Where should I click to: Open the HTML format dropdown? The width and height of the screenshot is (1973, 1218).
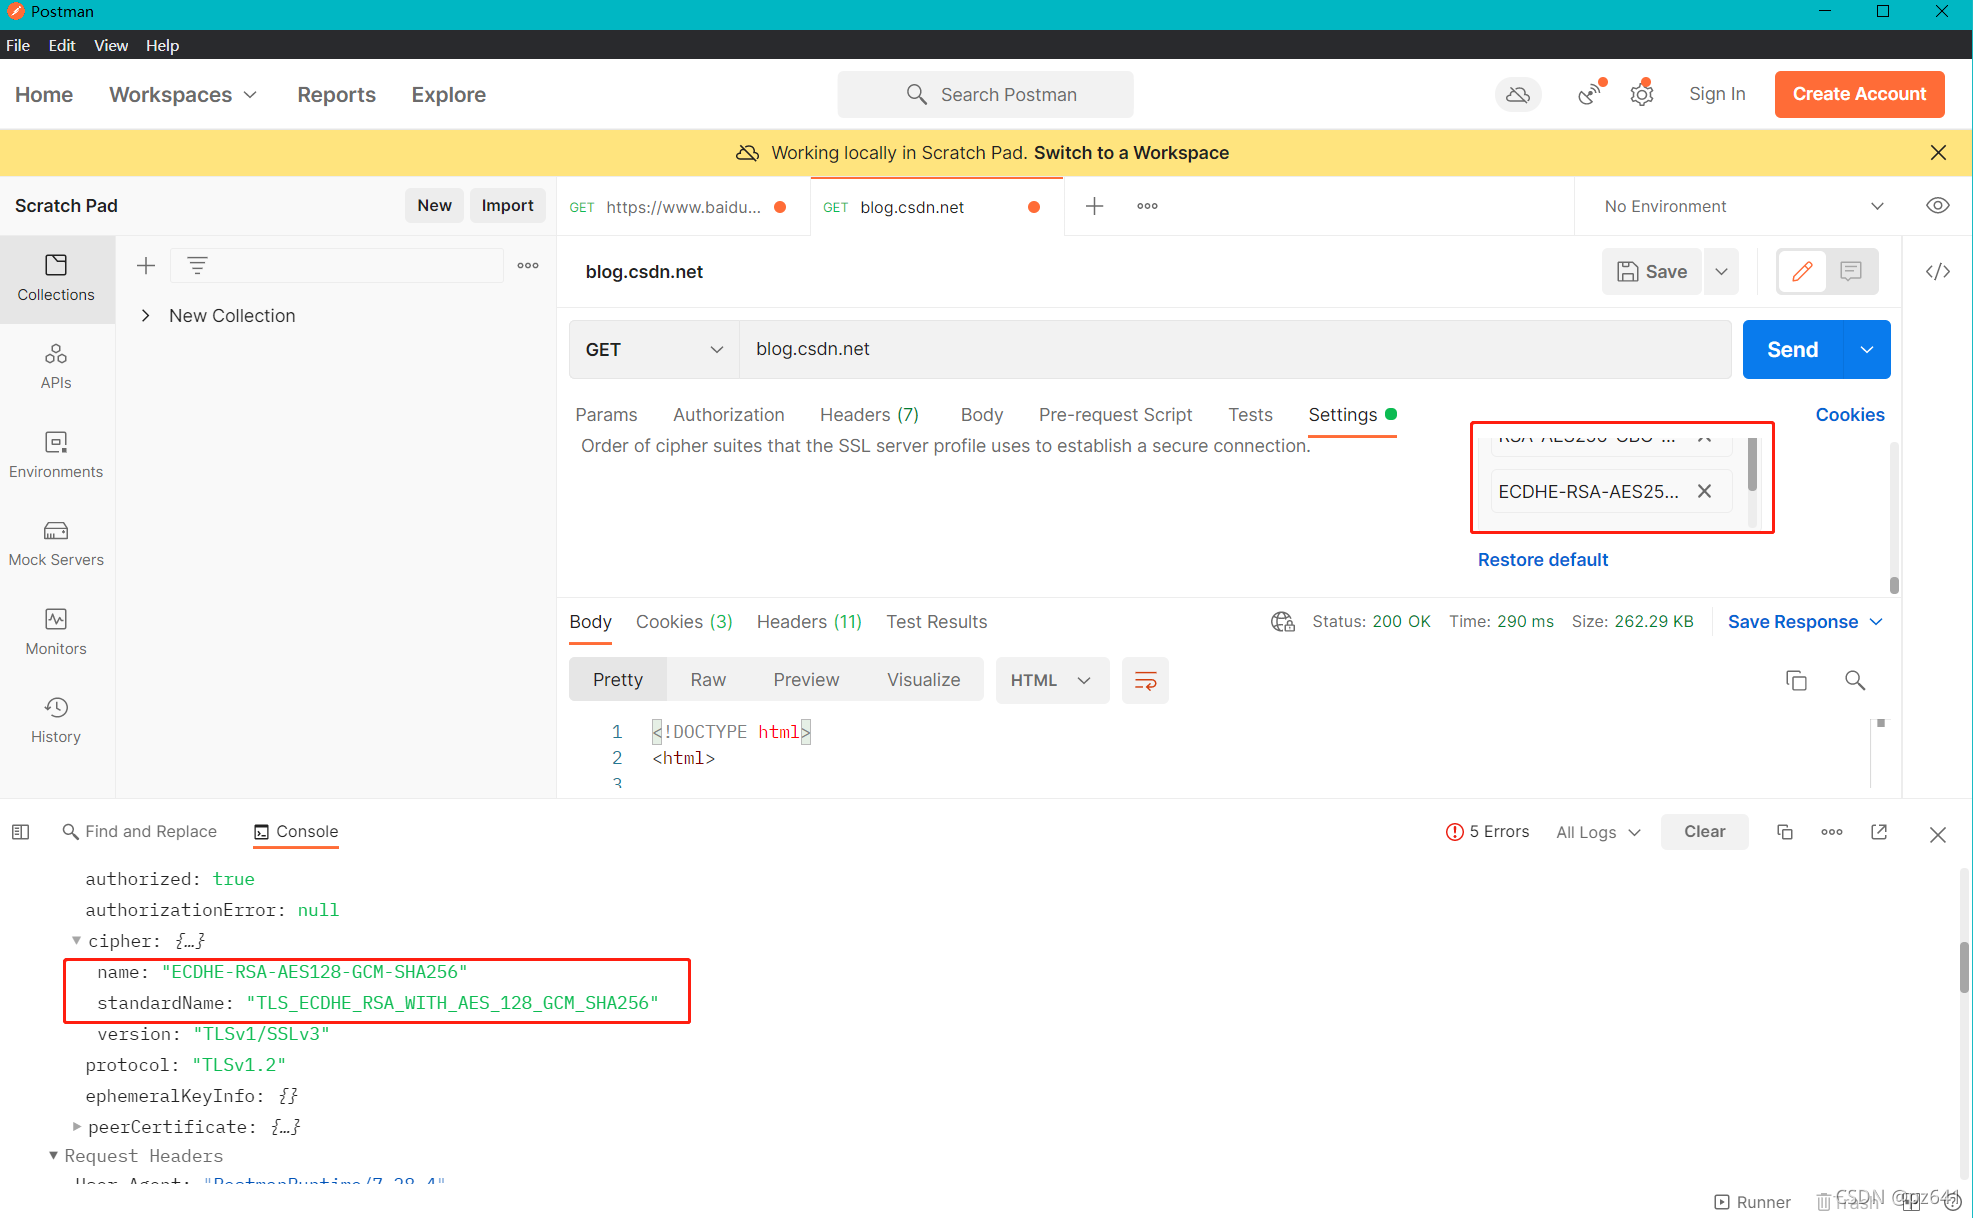tap(1052, 681)
